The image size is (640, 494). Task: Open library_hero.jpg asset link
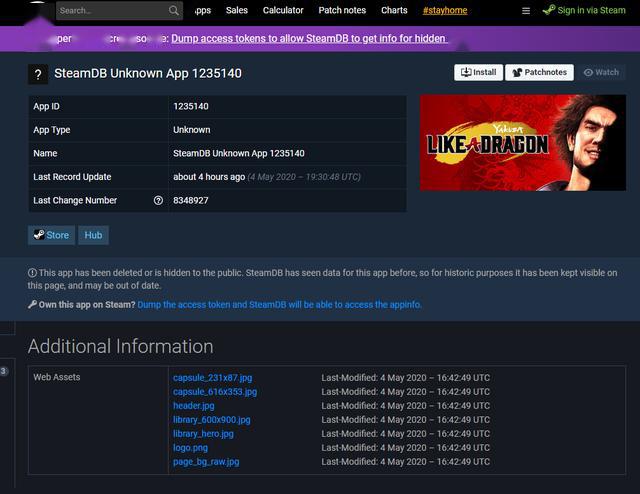click(203, 434)
